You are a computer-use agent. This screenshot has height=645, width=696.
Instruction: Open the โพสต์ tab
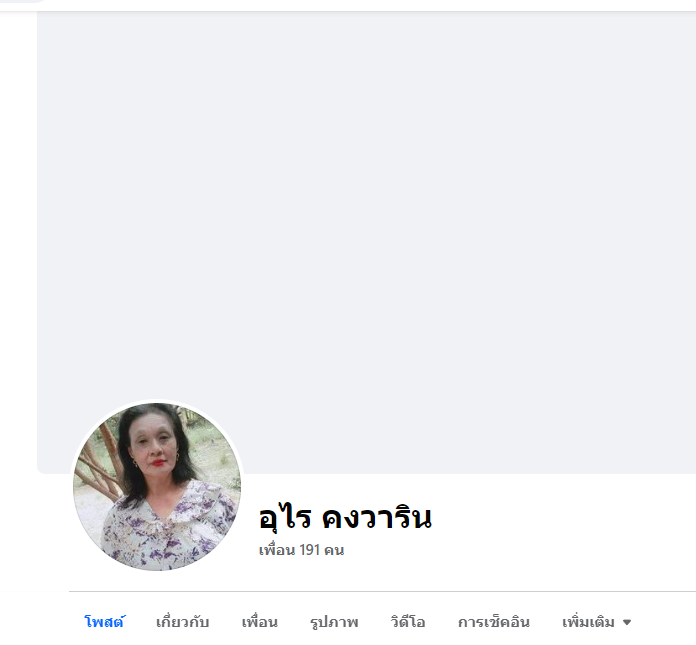point(105,621)
